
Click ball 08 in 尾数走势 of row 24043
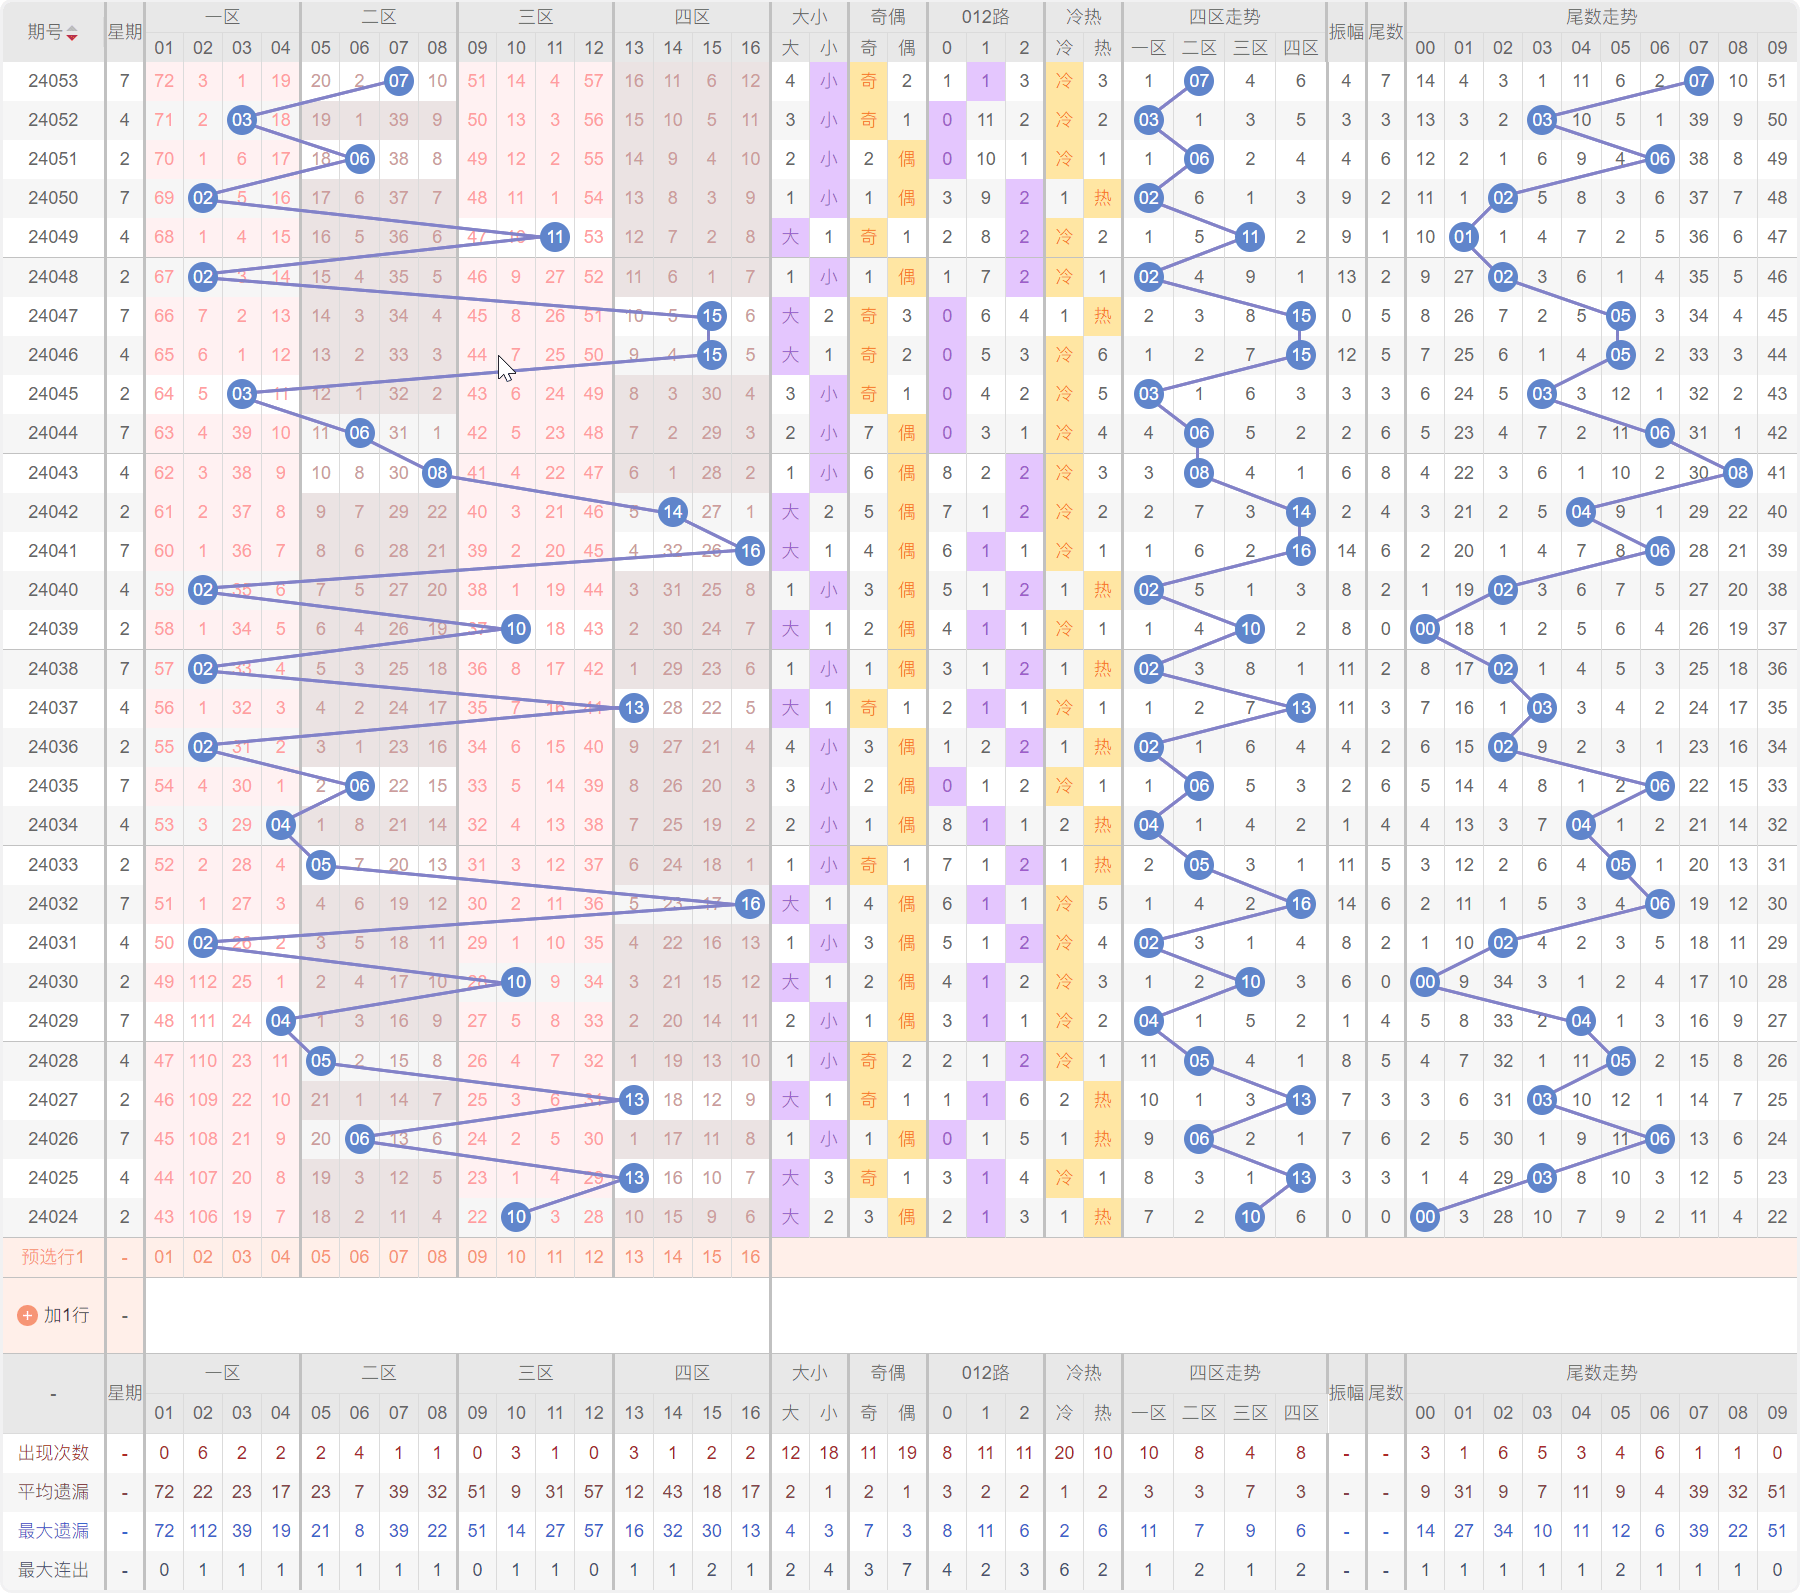pos(1738,472)
